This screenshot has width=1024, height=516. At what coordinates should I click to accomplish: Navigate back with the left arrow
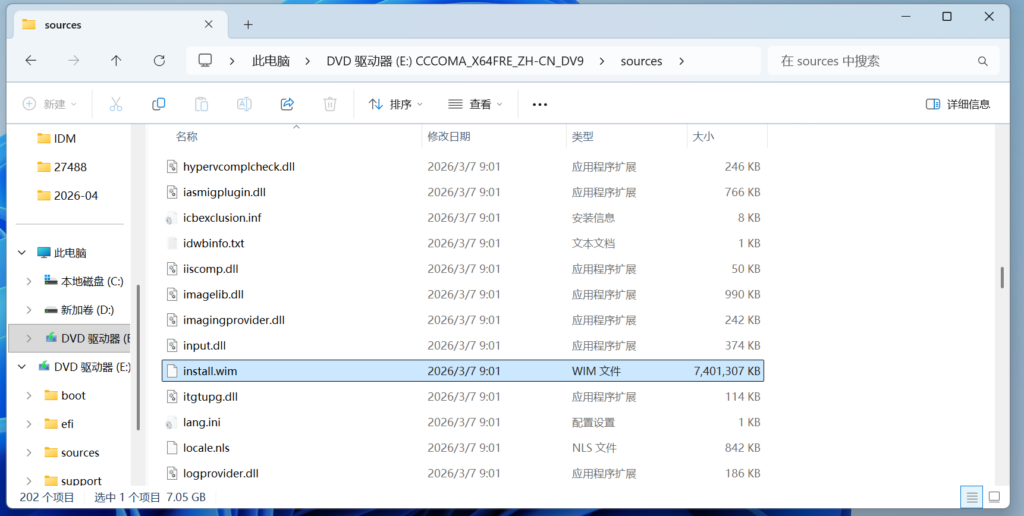(31, 61)
